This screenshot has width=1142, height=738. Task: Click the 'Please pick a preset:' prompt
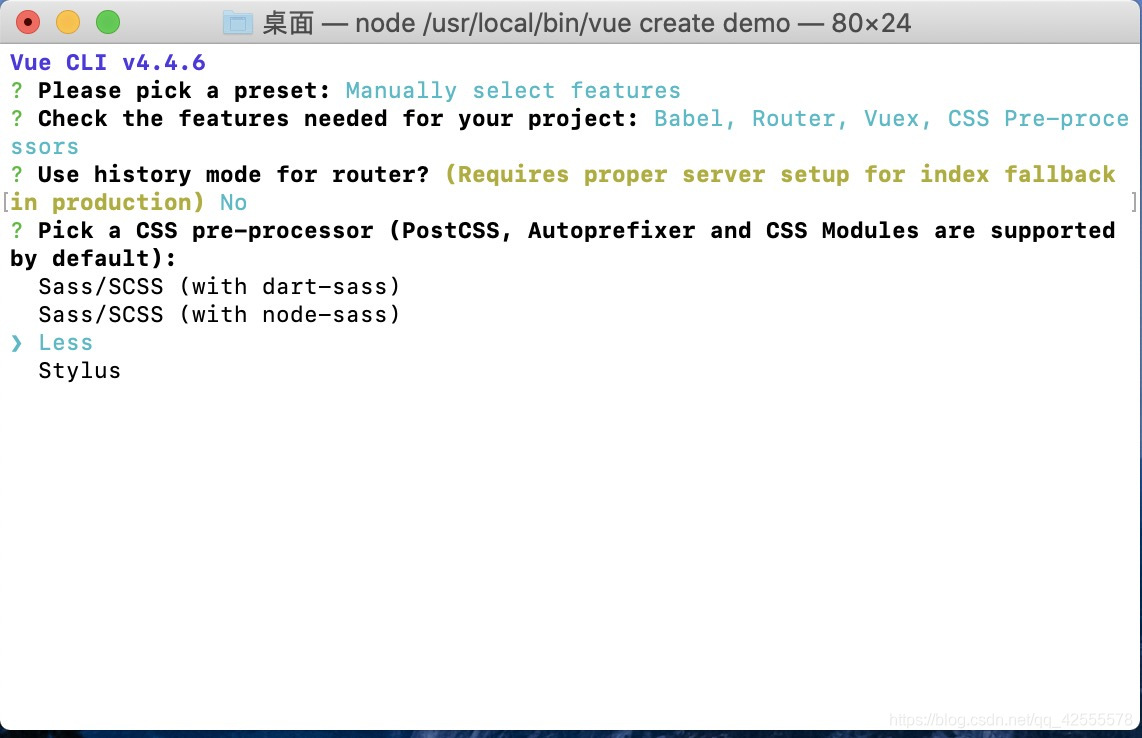(184, 90)
